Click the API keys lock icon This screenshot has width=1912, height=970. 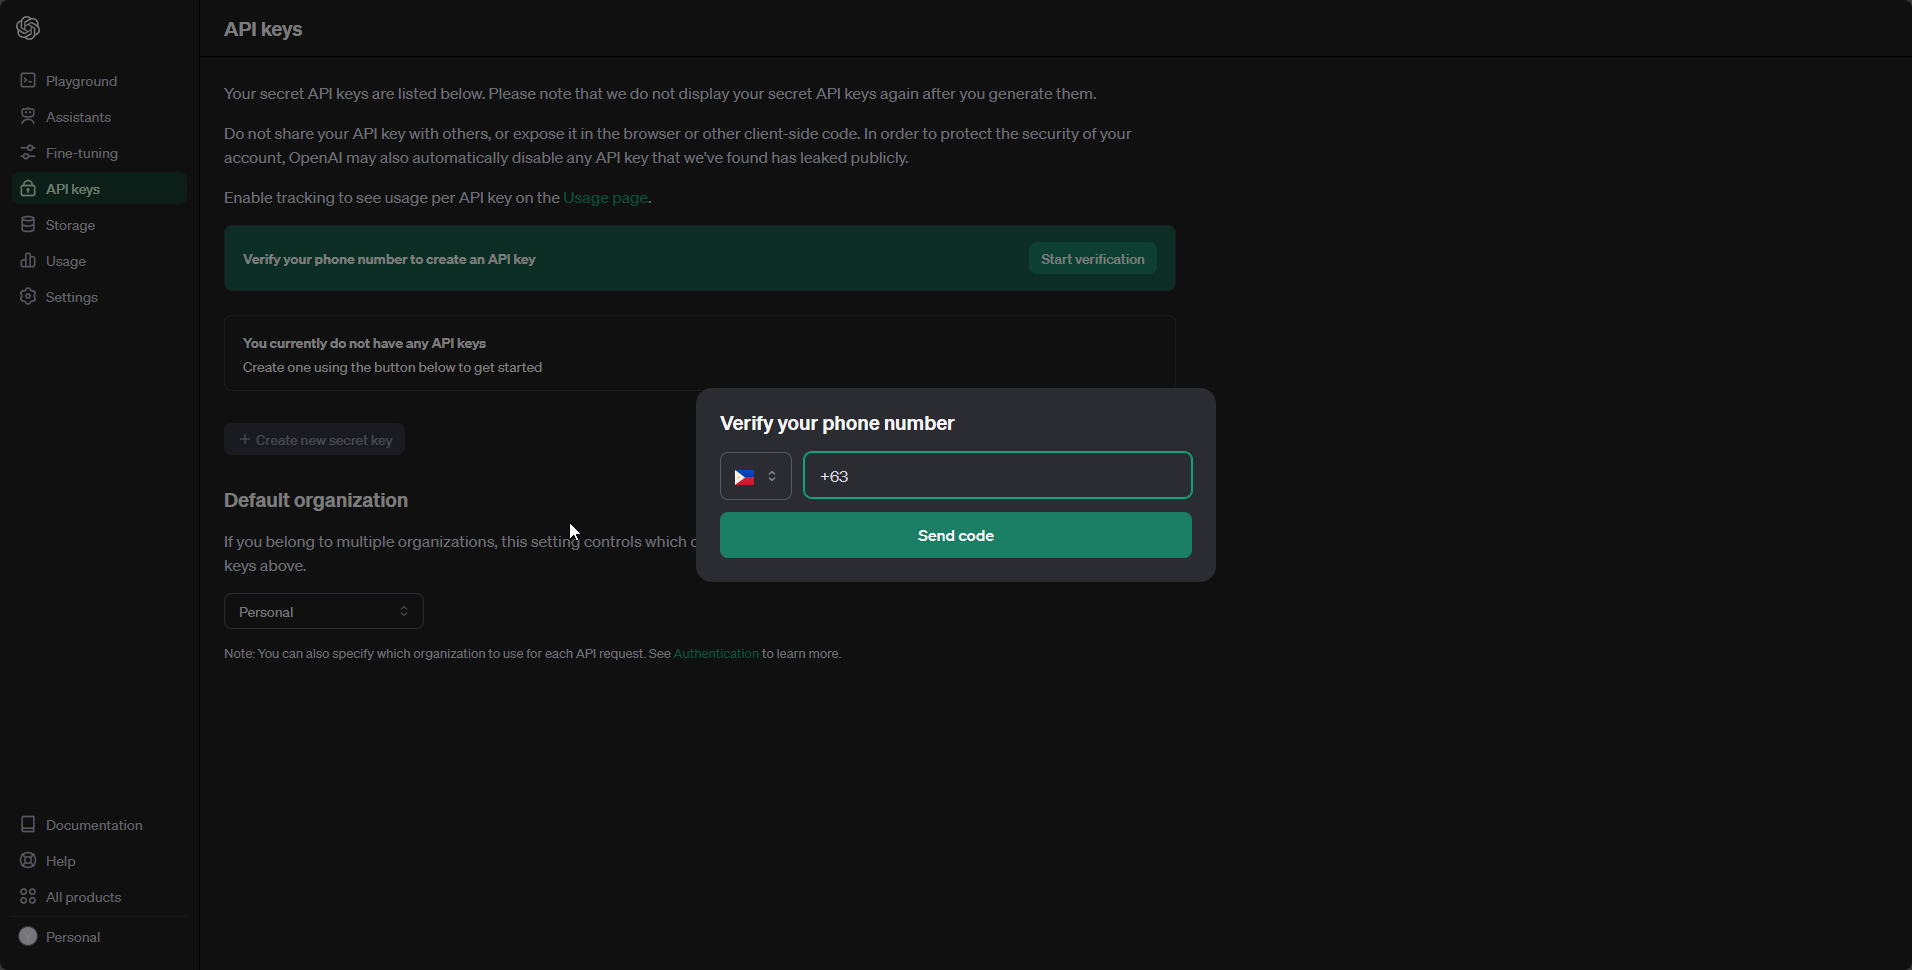(28, 188)
